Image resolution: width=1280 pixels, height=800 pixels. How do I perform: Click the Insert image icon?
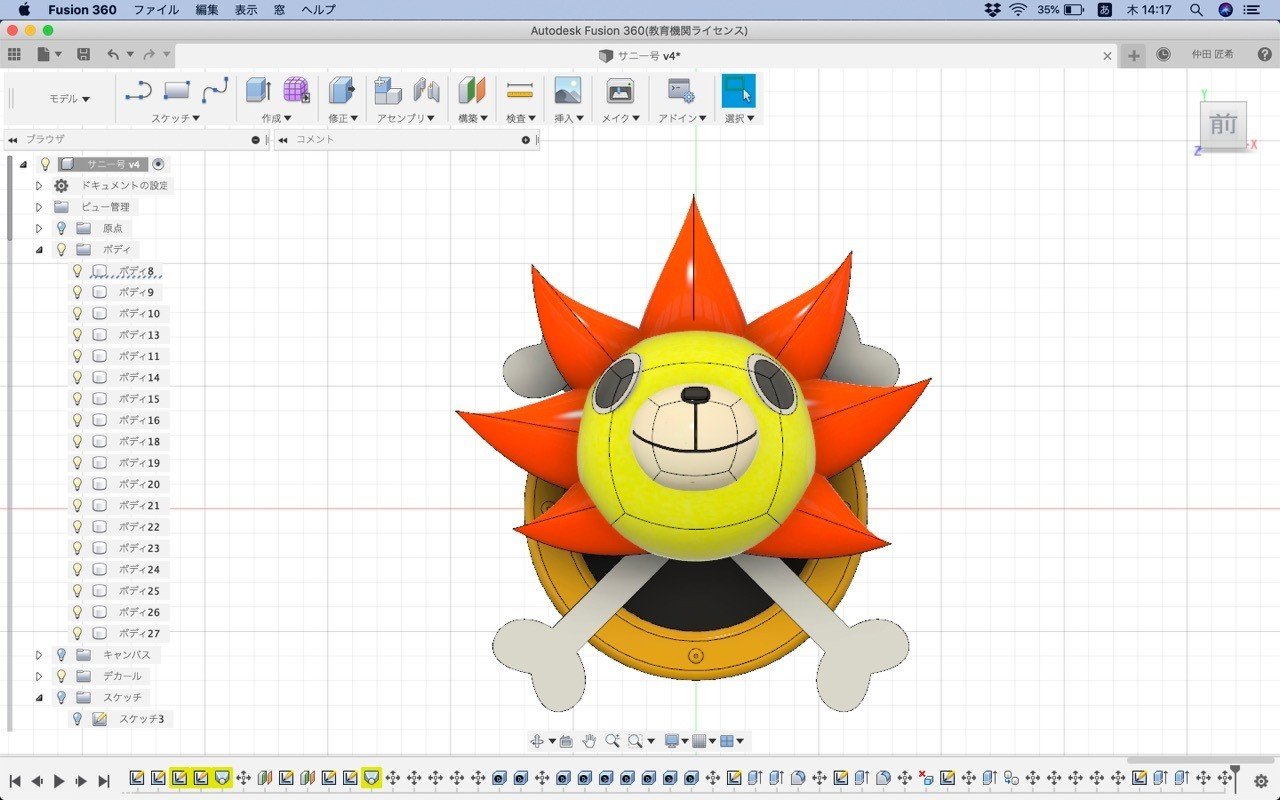568,90
